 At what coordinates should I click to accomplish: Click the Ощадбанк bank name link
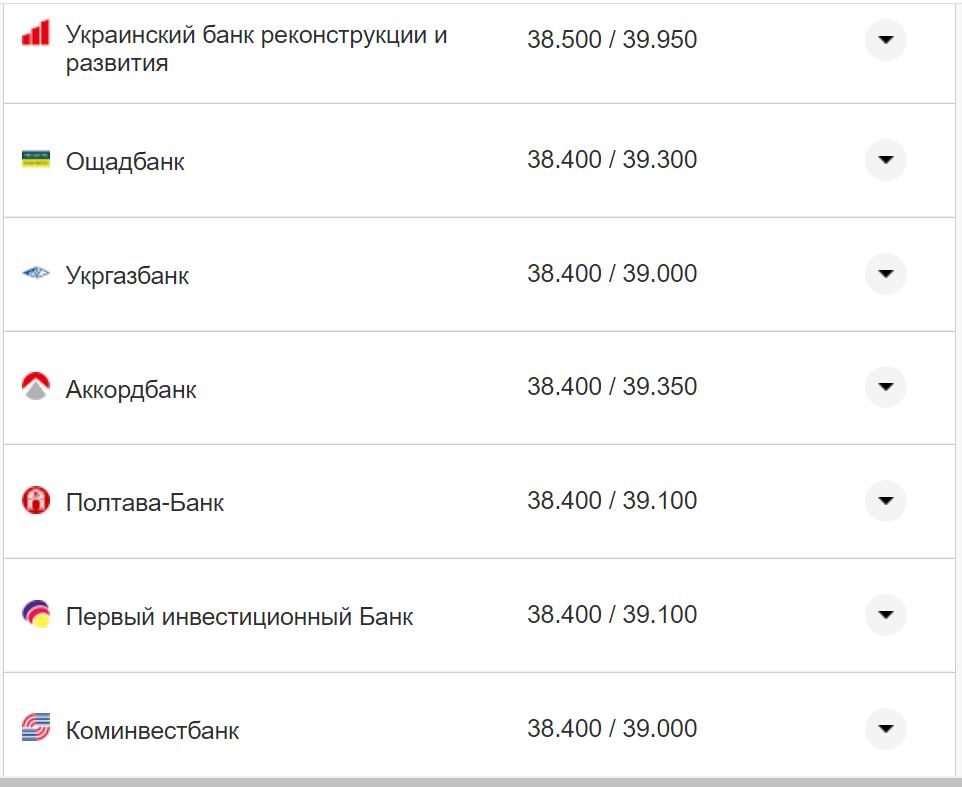[x=124, y=161]
